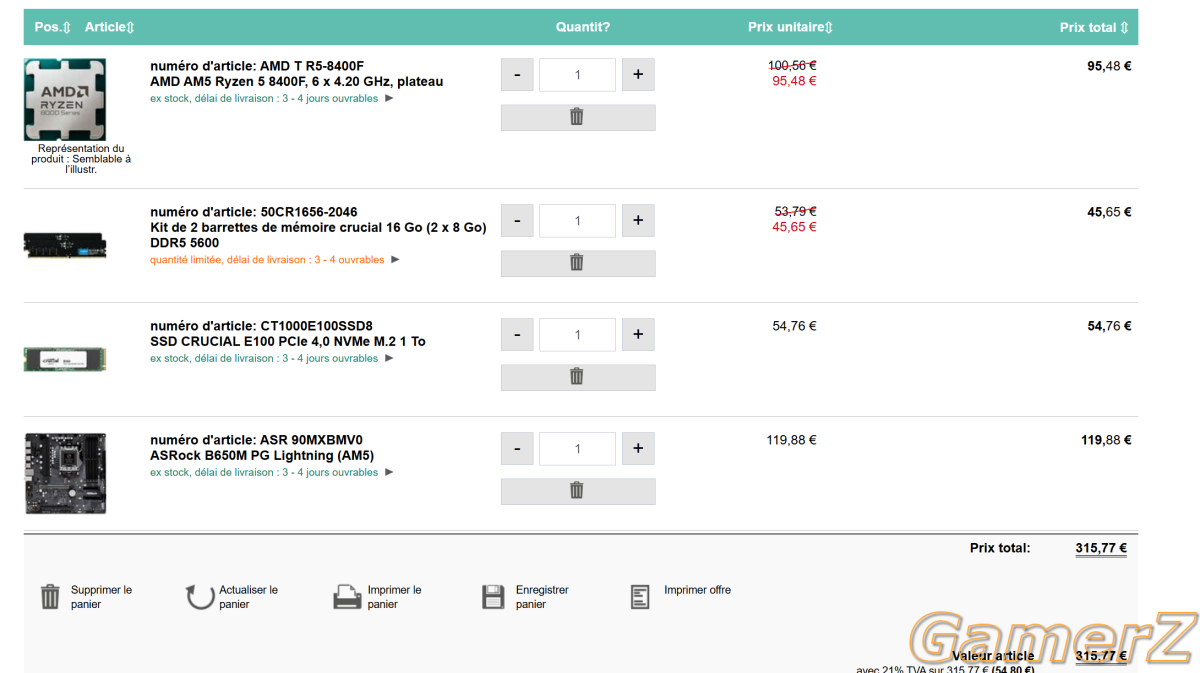Click Enregistrer panier label

click(542, 597)
